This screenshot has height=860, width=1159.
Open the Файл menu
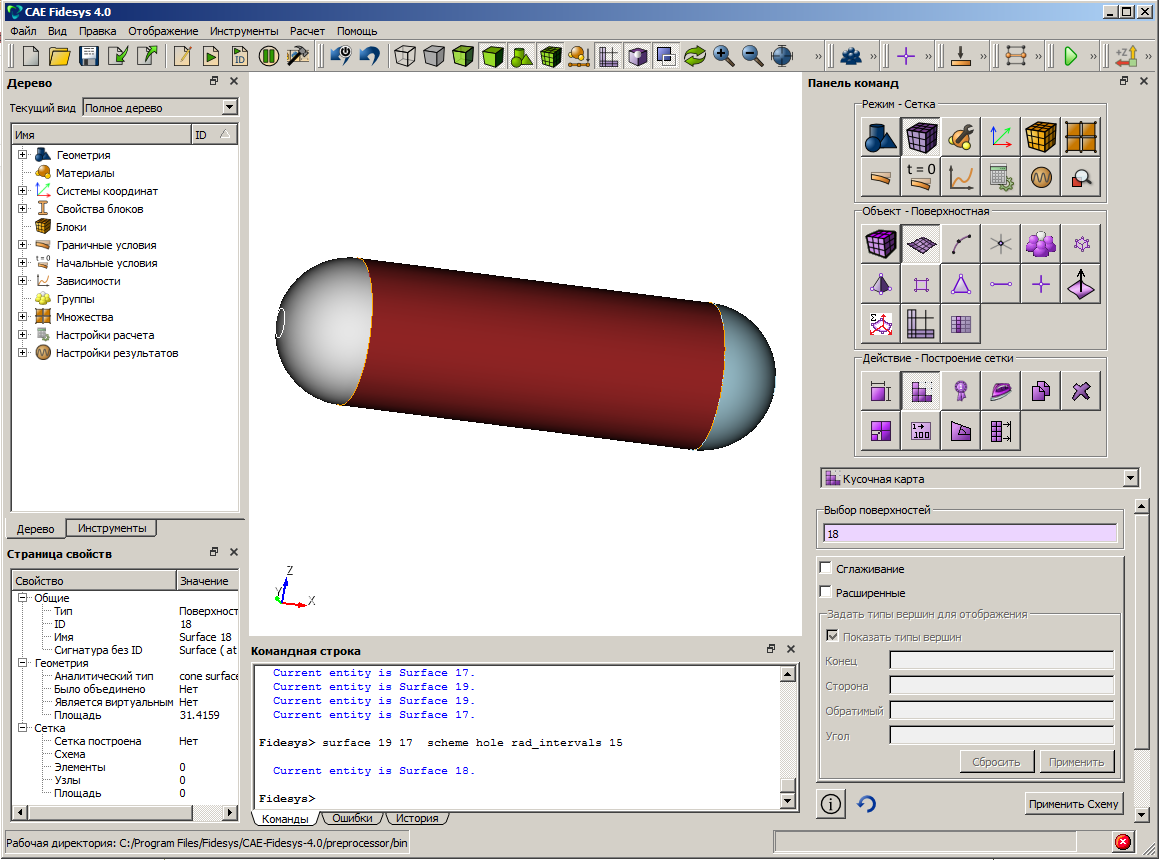pyautogui.click(x=24, y=31)
